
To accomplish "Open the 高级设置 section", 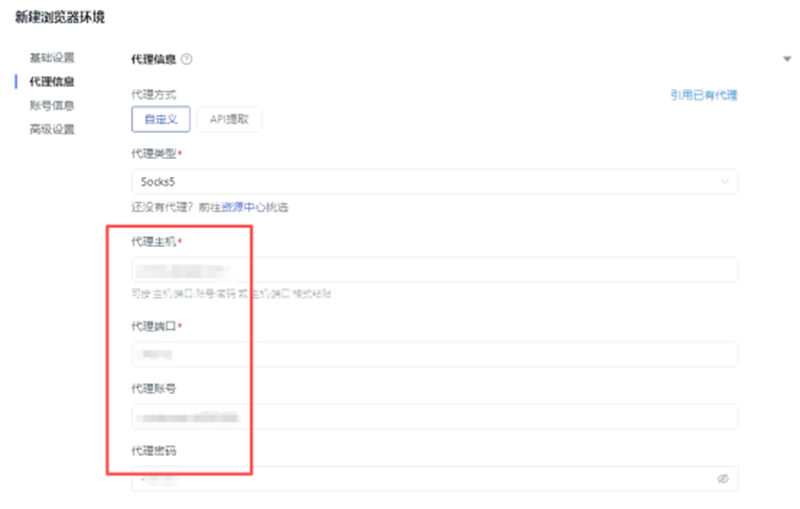I will pos(52,130).
